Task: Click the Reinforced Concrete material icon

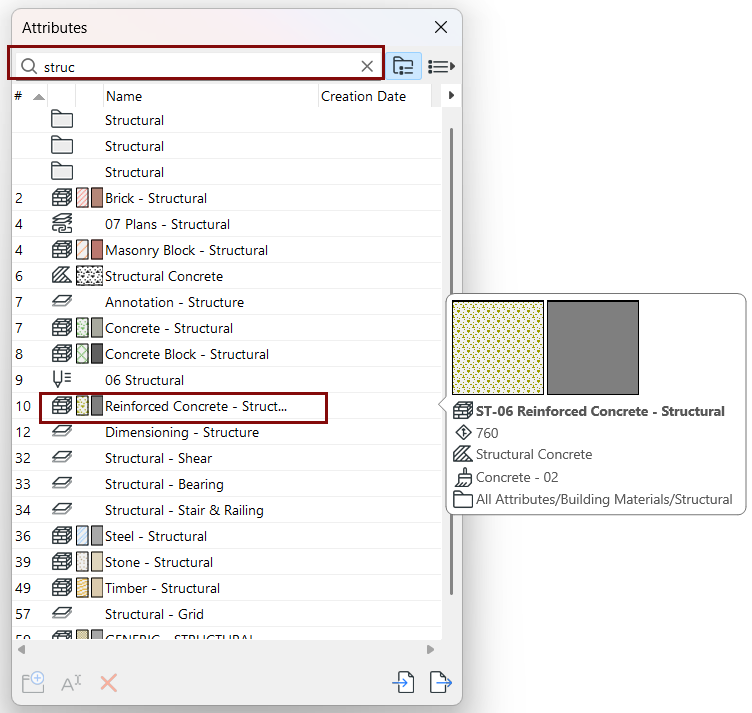Action: pos(62,406)
